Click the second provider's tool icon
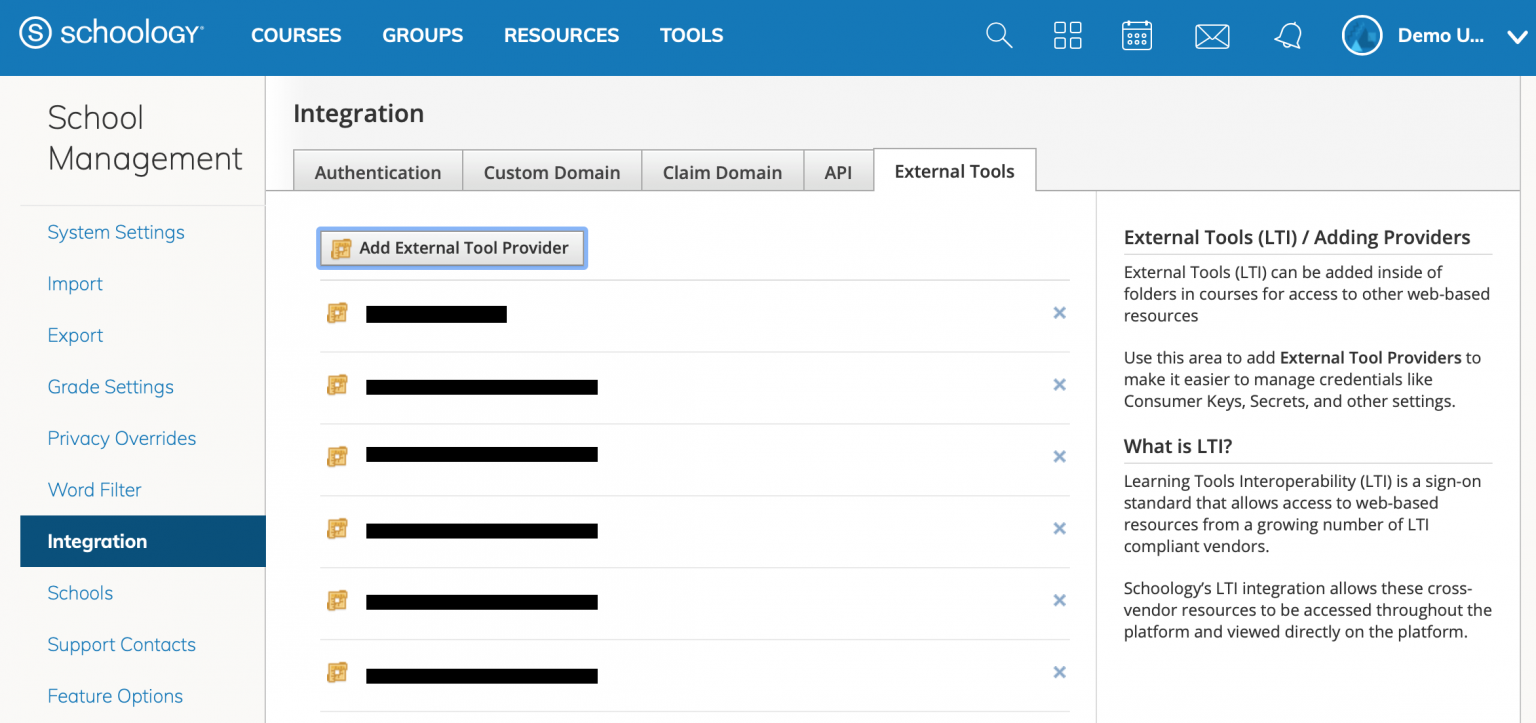 (x=338, y=385)
